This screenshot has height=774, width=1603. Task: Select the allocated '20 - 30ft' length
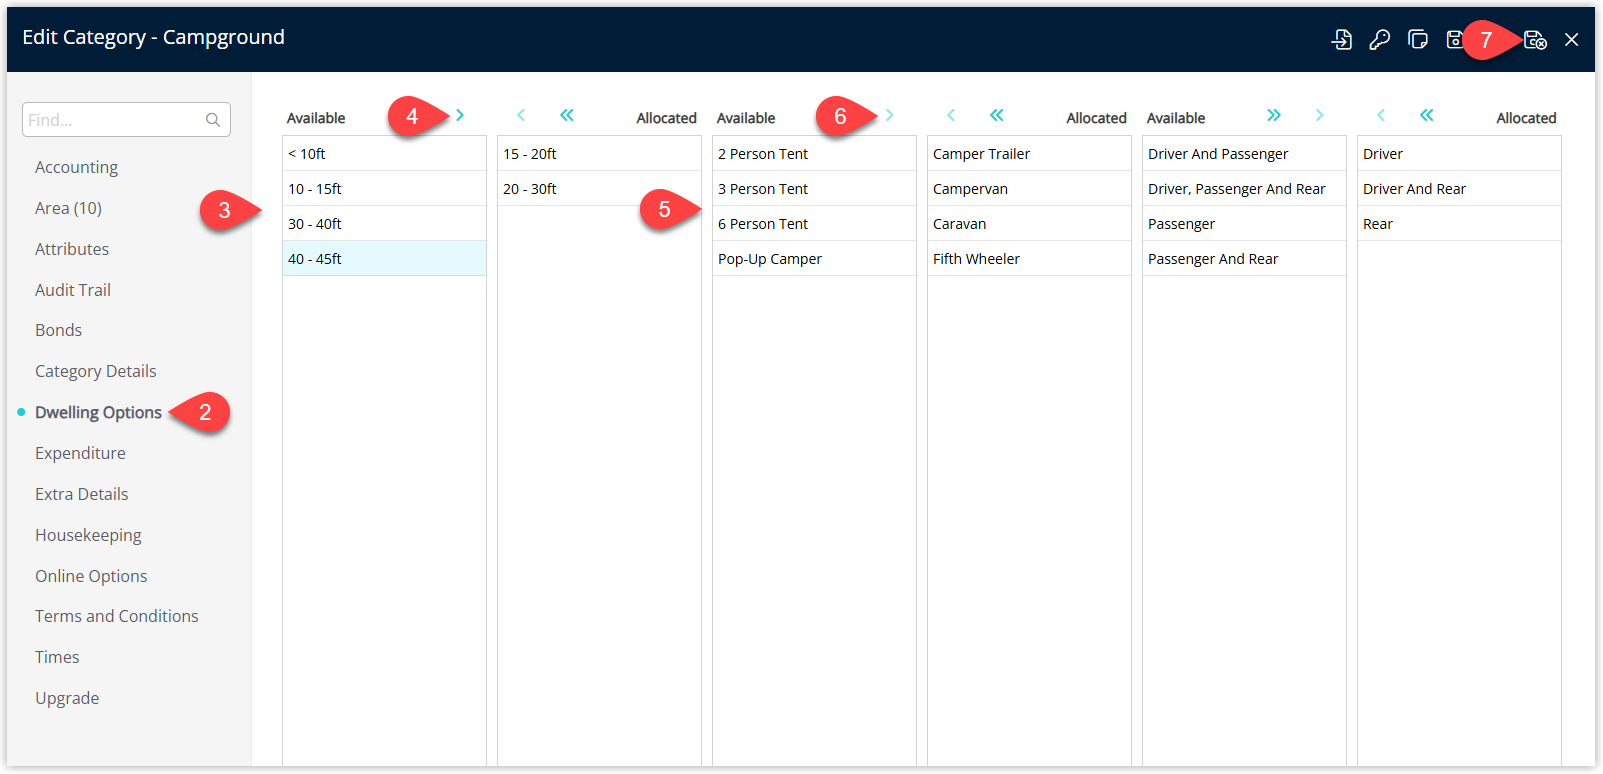coord(599,189)
